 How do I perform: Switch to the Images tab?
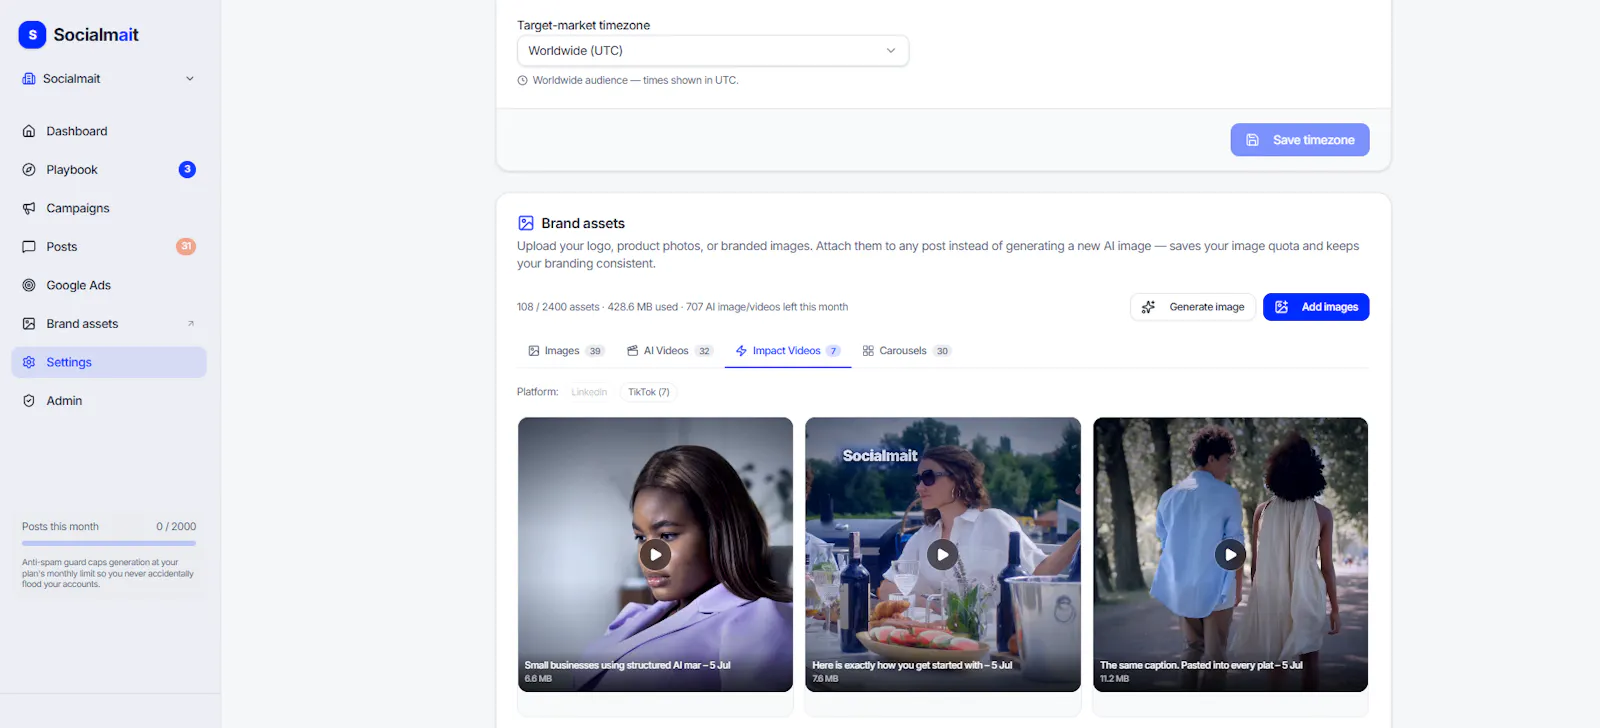click(x=566, y=351)
